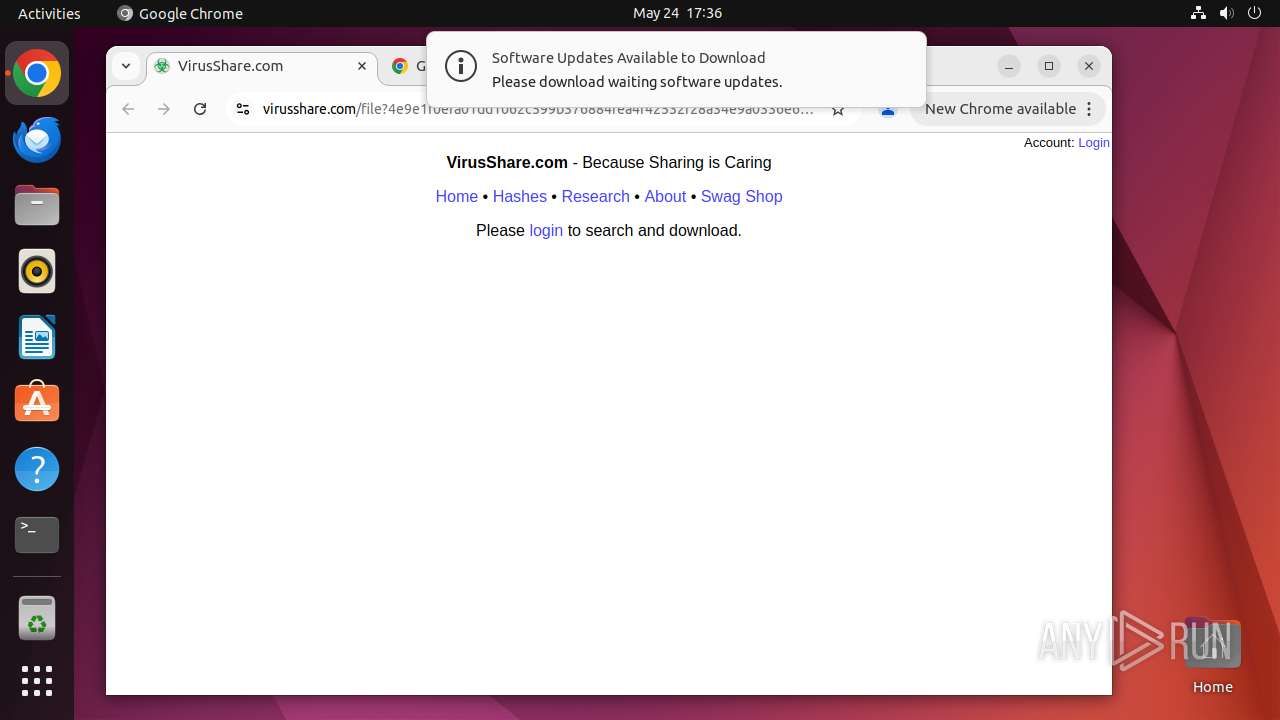Click the login link in the message
This screenshot has width=1280, height=720.
pos(546,230)
